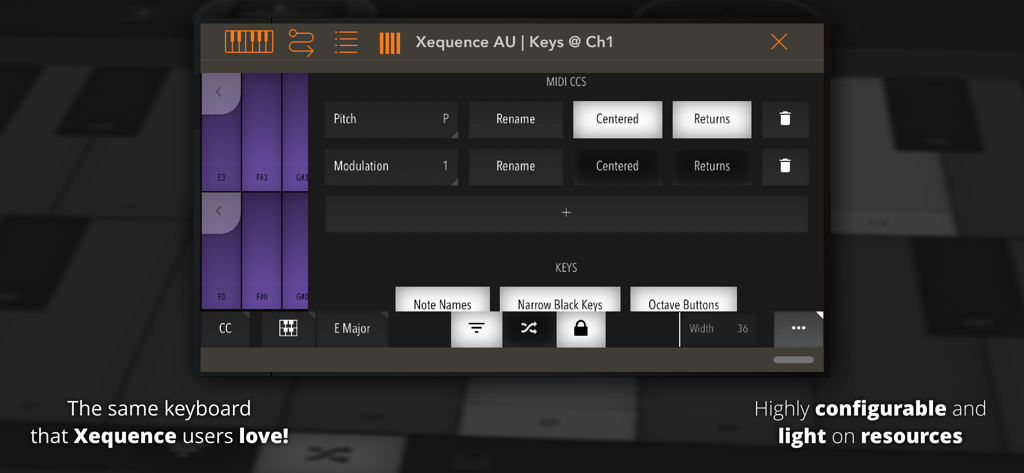
Task: Close the Xequence AU panel with X
Action: tap(778, 42)
